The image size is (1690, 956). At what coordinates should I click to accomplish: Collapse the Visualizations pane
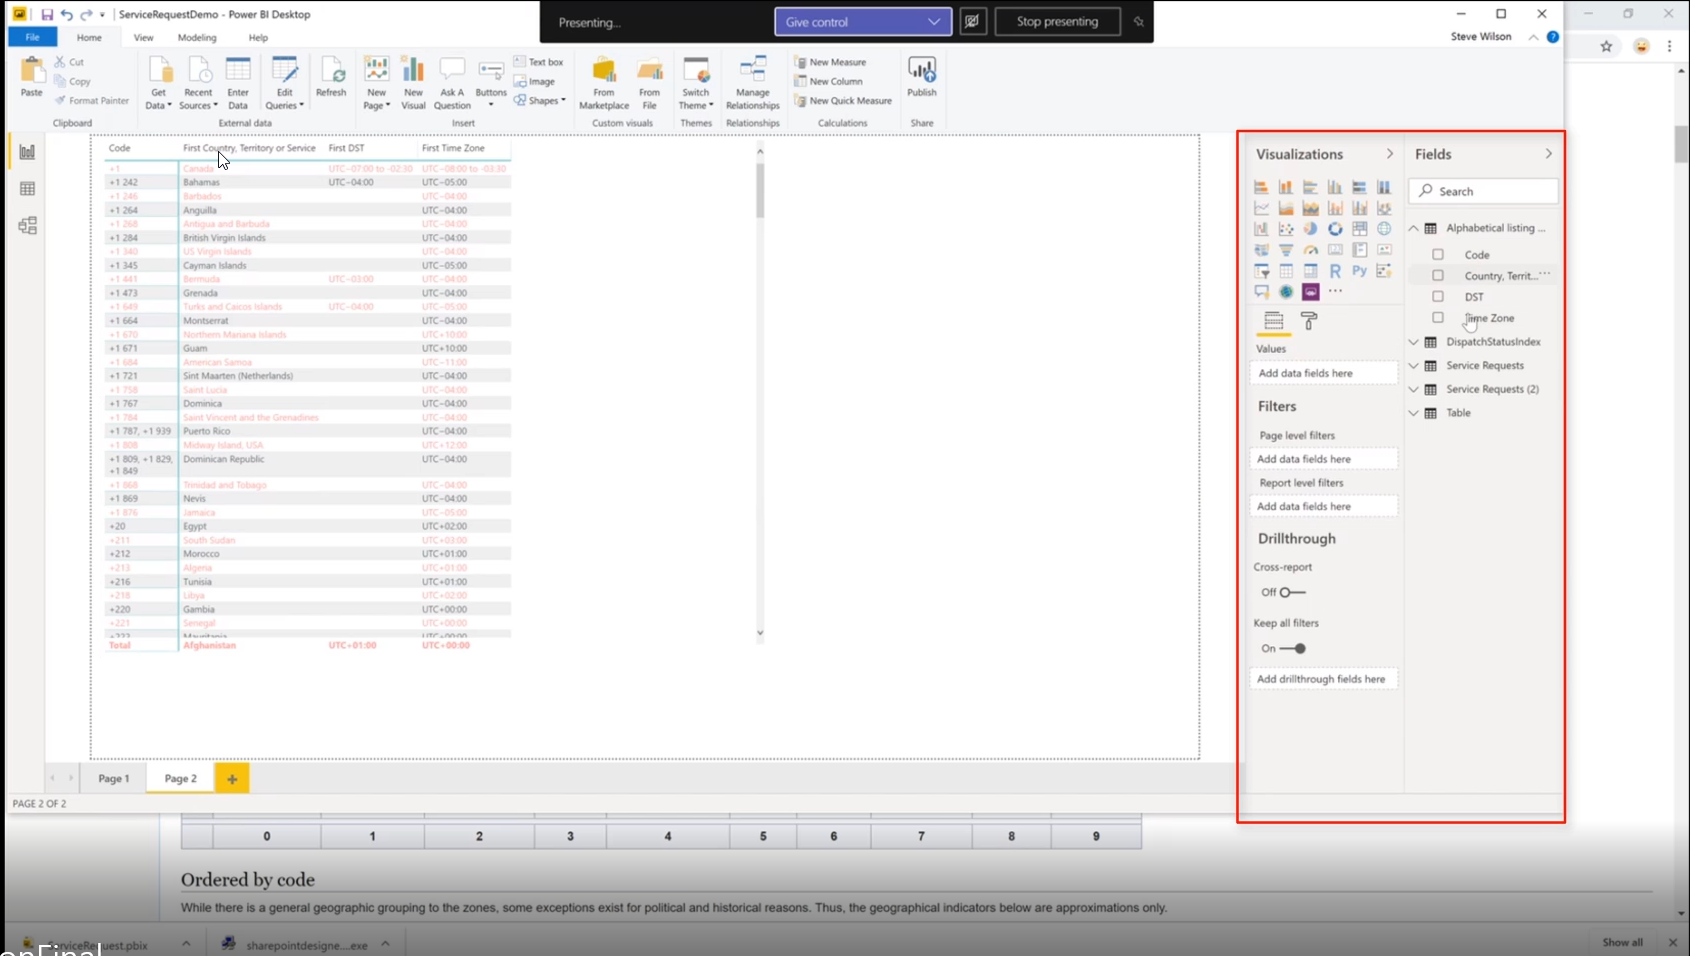pos(1389,154)
